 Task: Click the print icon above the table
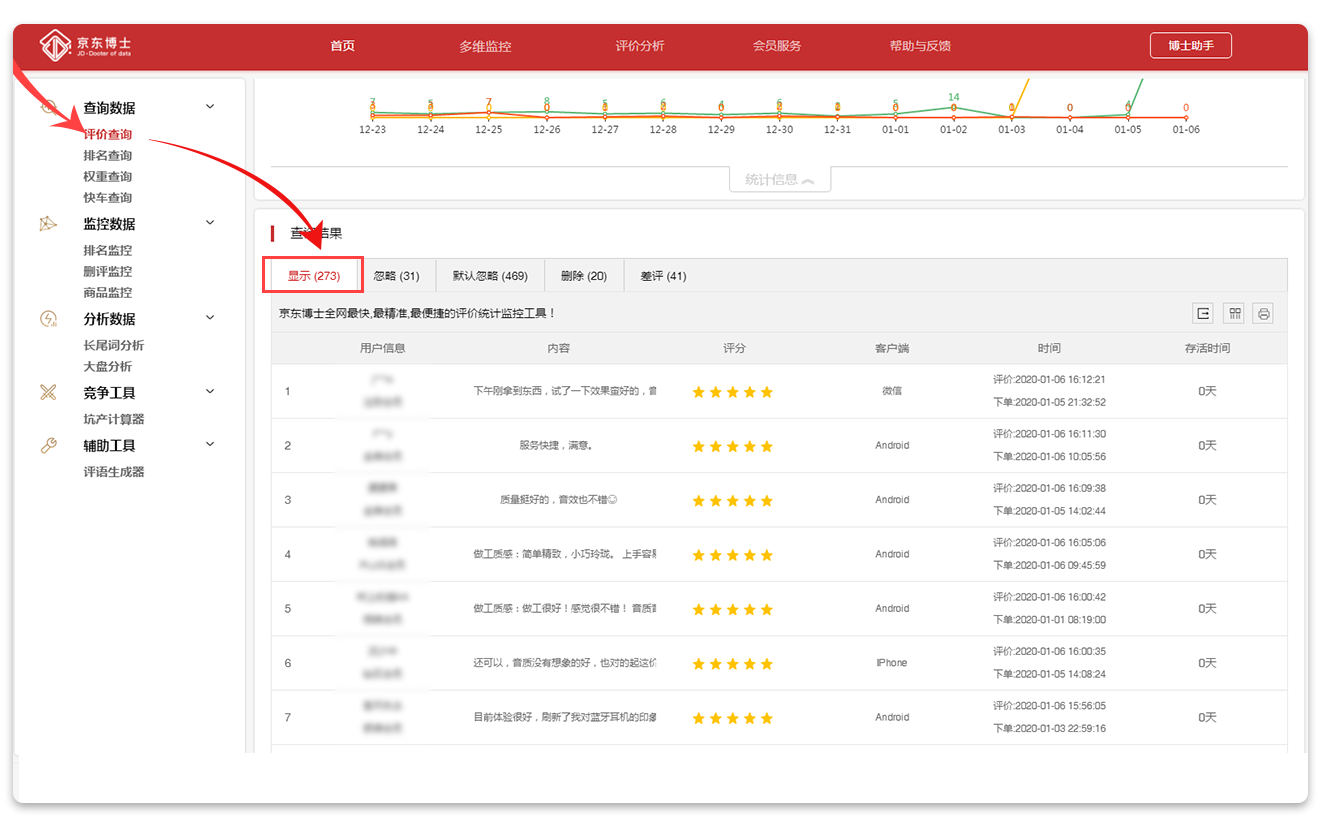click(1264, 314)
